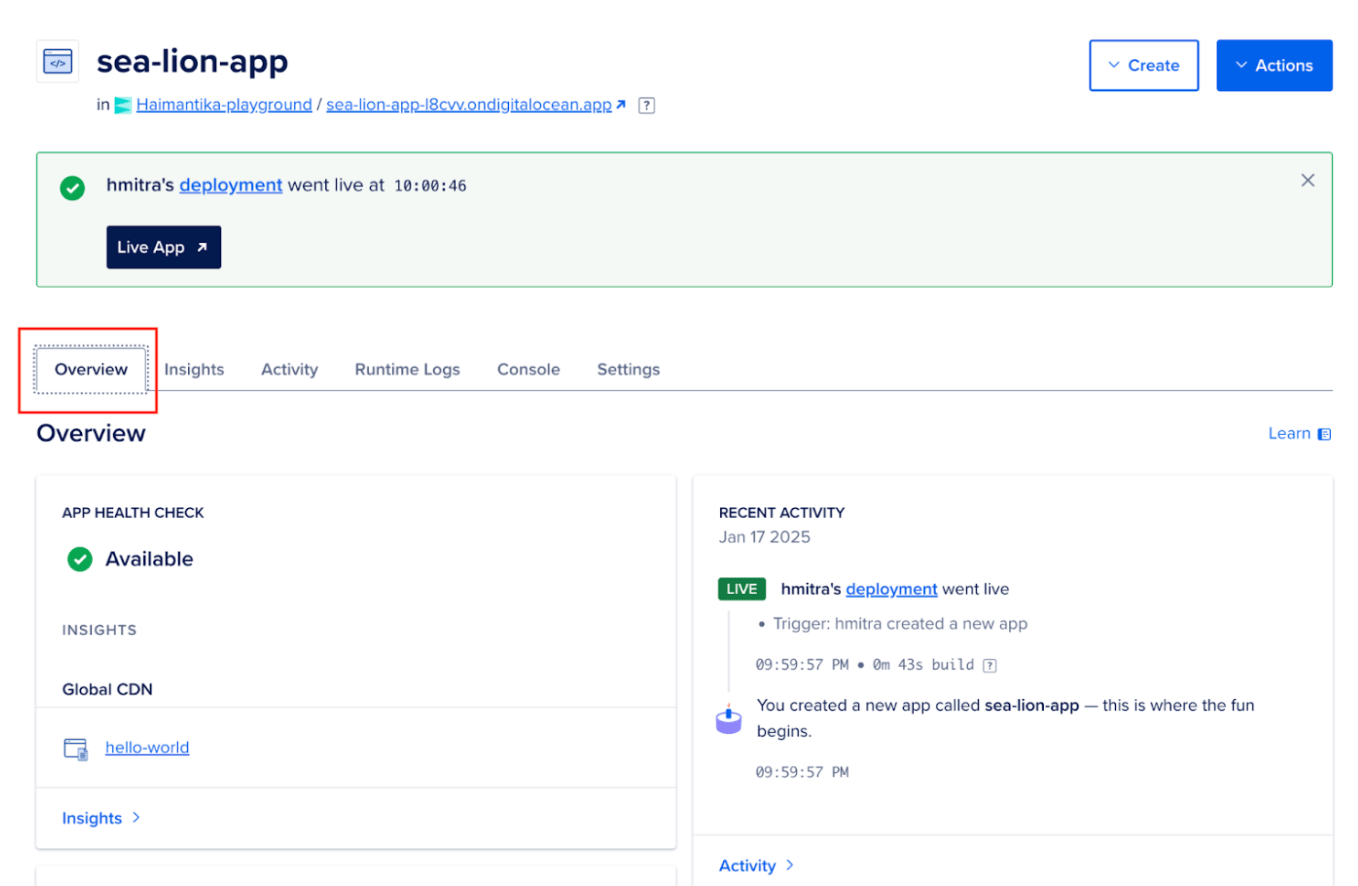
Task: Click the Learn docs icon
Action: (1324, 434)
